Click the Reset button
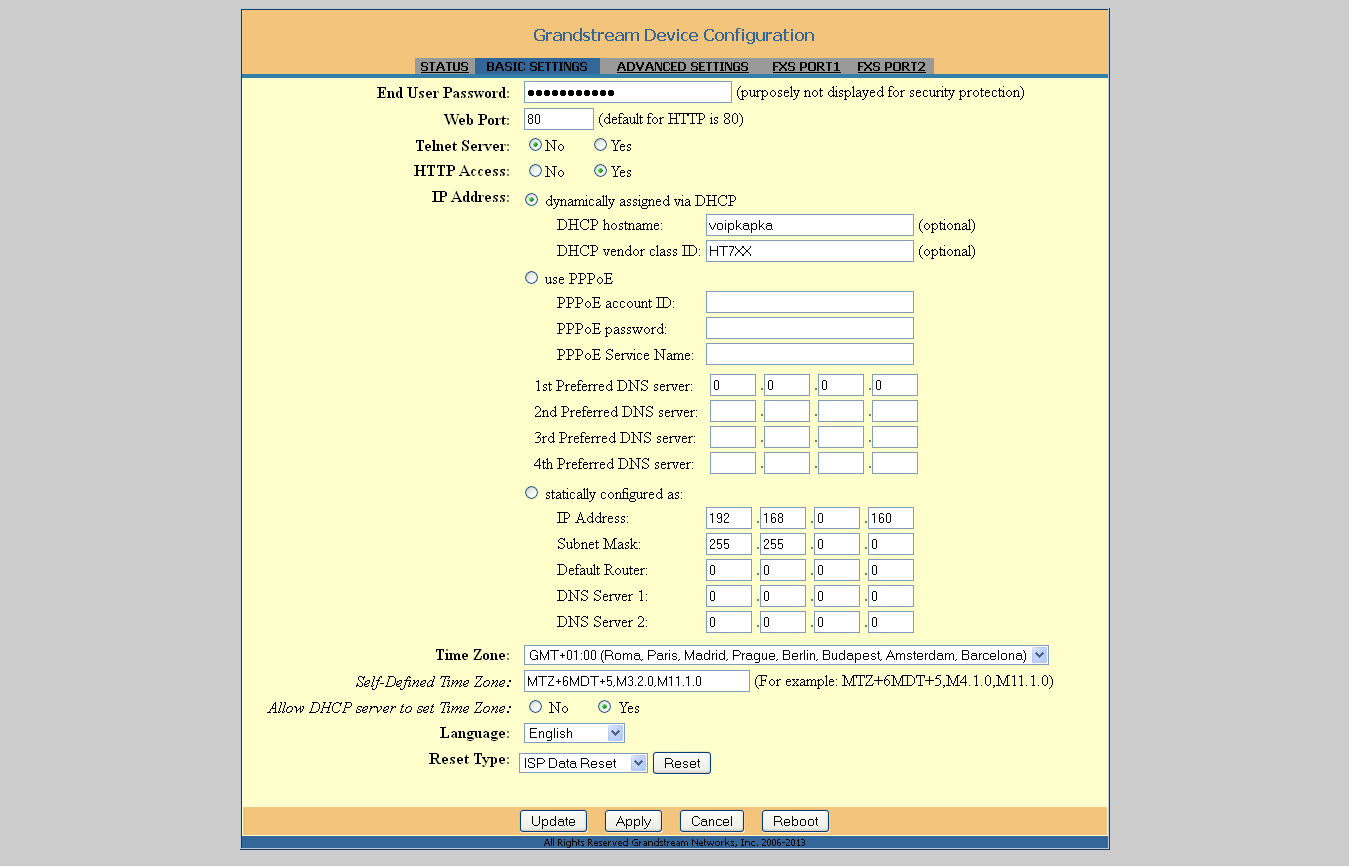This screenshot has width=1349, height=866. [x=682, y=763]
